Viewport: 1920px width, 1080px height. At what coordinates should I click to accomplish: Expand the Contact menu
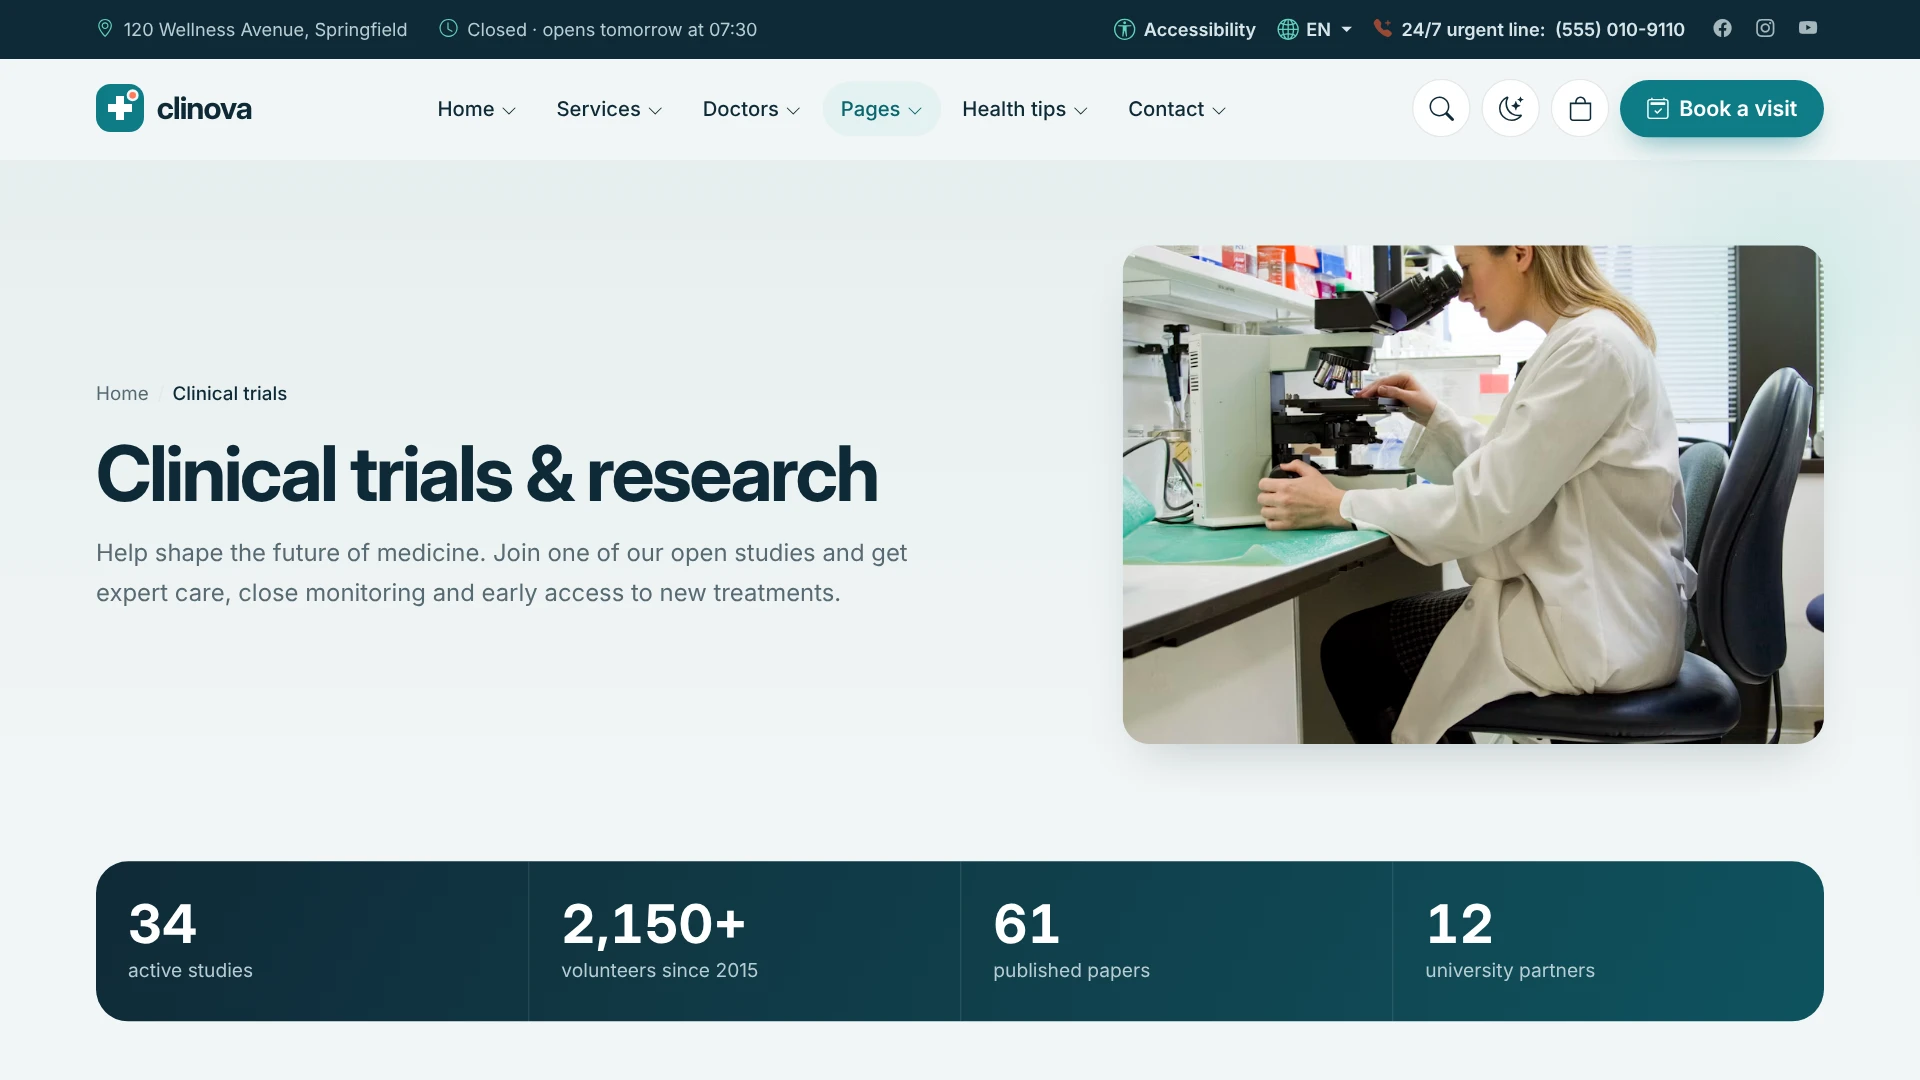(1177, 109)
